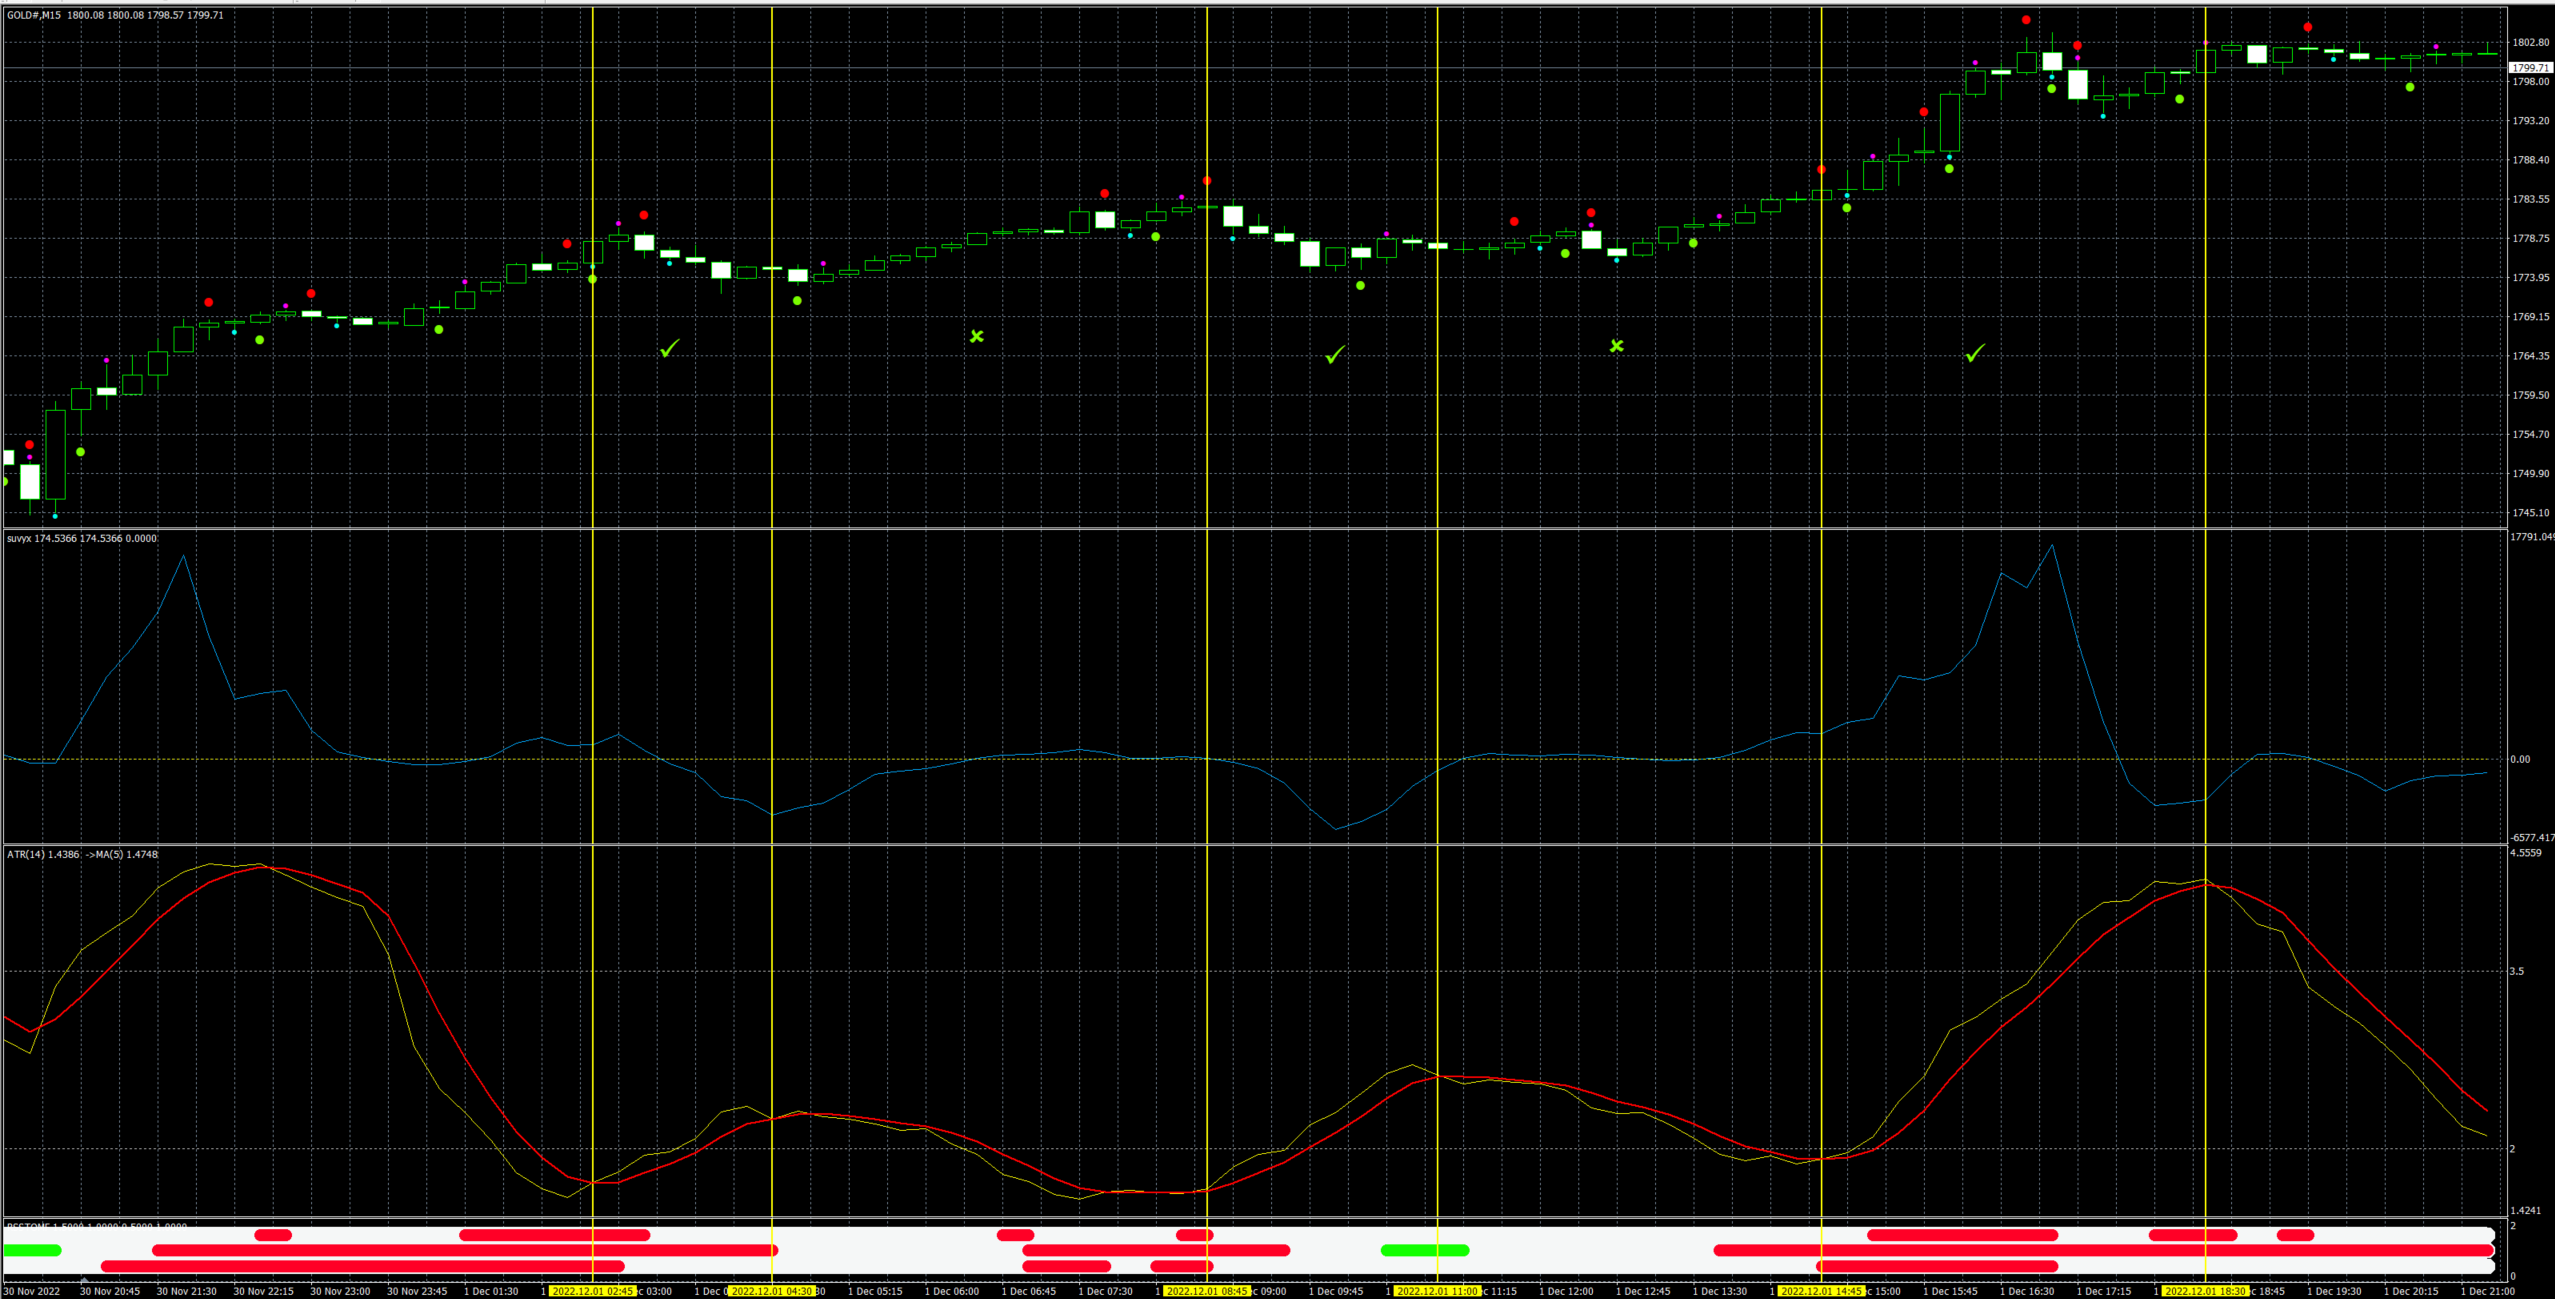The height and width of the screenshot is (1299, 2555).
Task: Click the green checkmark between 08:45 and 11:00 lines
Action: pyautogui.click(x=1335, y=355)
